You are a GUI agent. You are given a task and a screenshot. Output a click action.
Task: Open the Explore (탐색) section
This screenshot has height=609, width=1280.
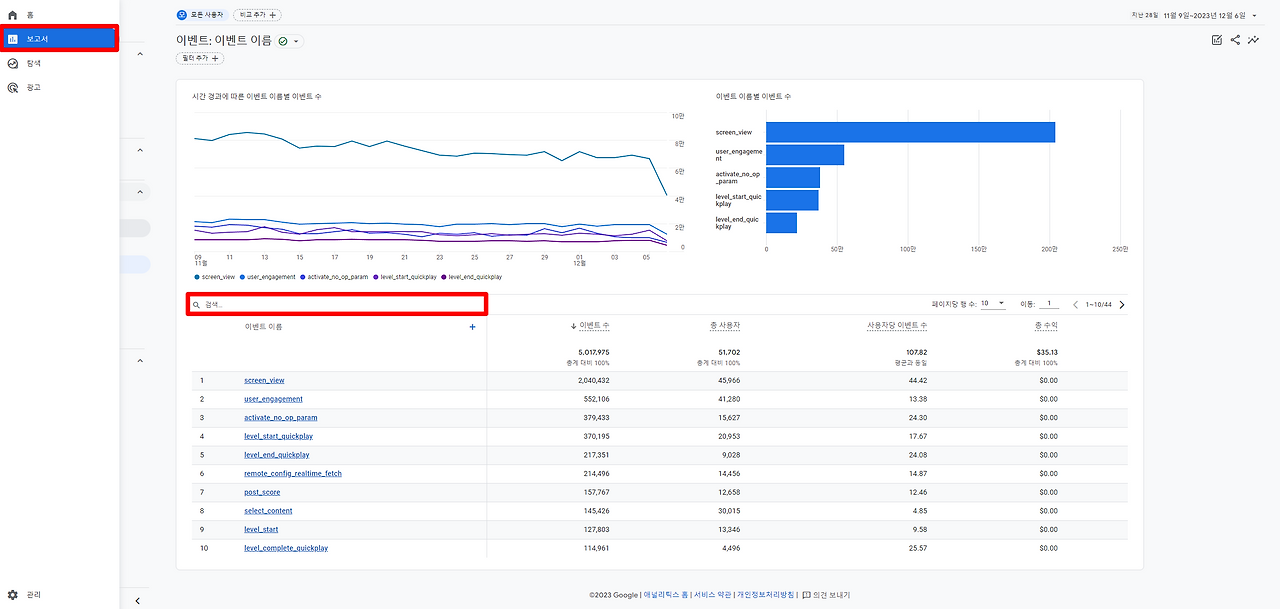tap(24, 63)
